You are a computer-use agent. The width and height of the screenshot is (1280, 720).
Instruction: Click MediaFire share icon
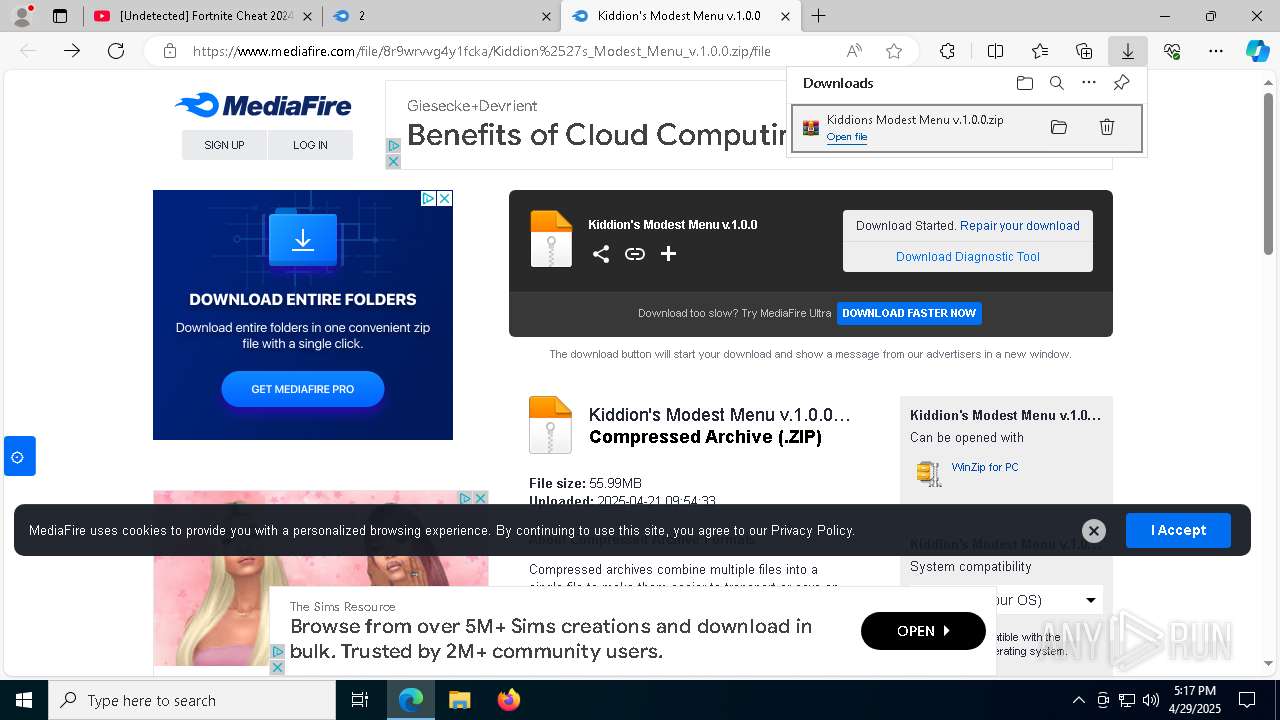coord(601,254)
